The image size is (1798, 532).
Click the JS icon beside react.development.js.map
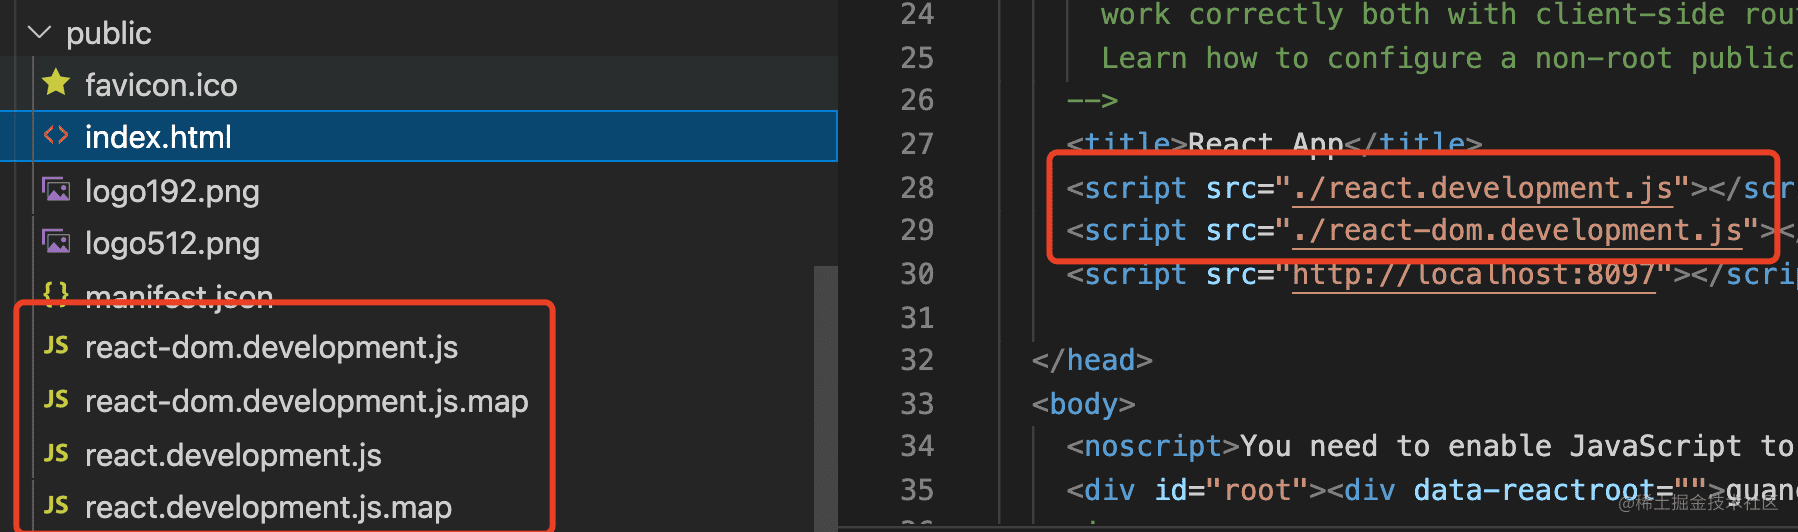57,506
